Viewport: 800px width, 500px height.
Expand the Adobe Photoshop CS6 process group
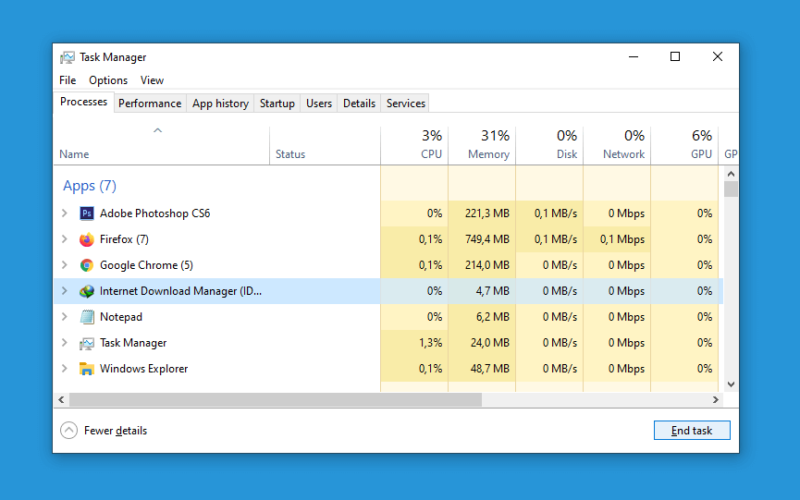pos(65,213)
